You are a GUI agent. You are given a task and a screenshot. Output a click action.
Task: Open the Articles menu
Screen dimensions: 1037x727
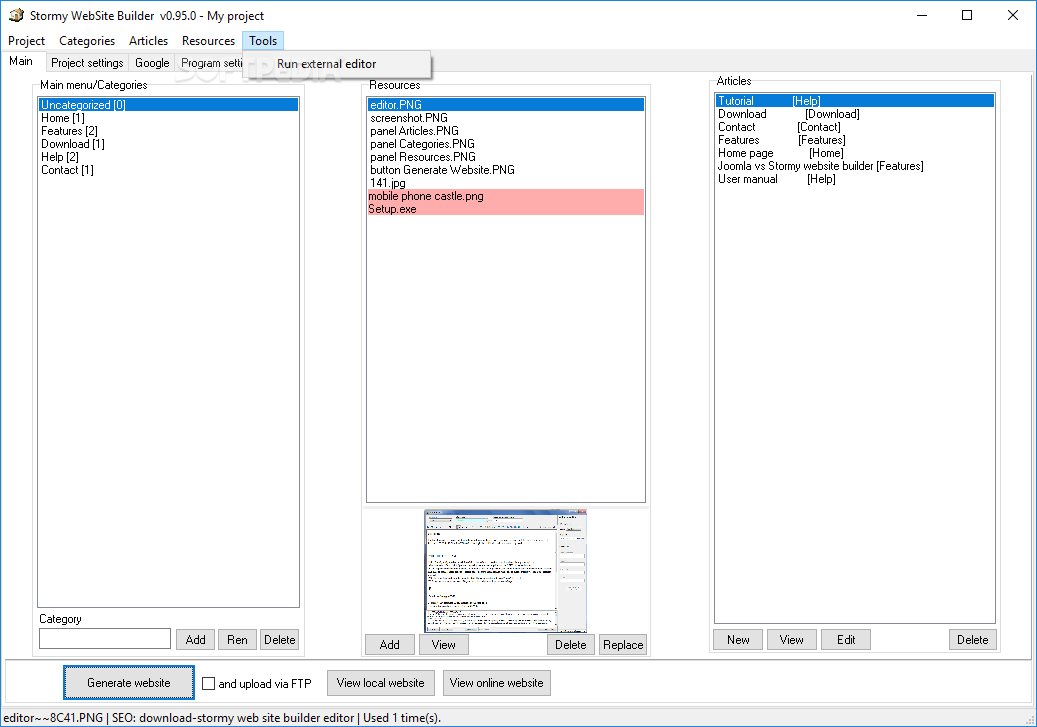coord(148,41)
